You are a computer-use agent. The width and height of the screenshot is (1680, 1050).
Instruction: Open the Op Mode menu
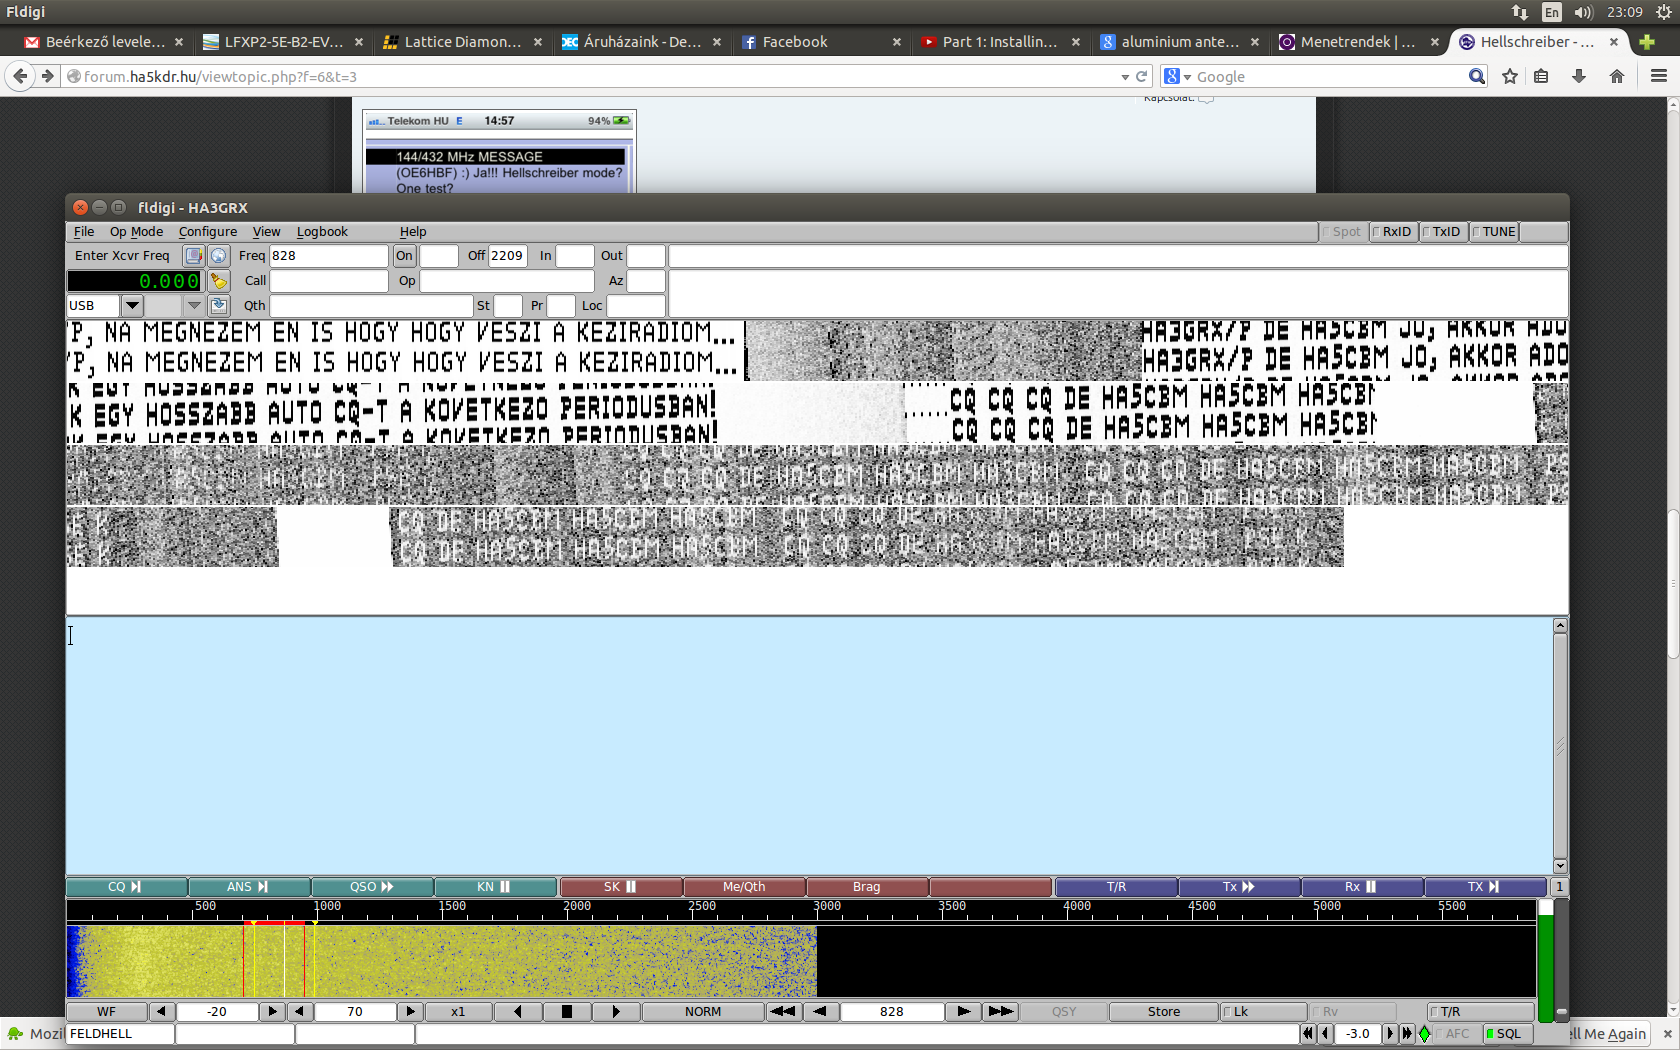click(x=136, y=232)
